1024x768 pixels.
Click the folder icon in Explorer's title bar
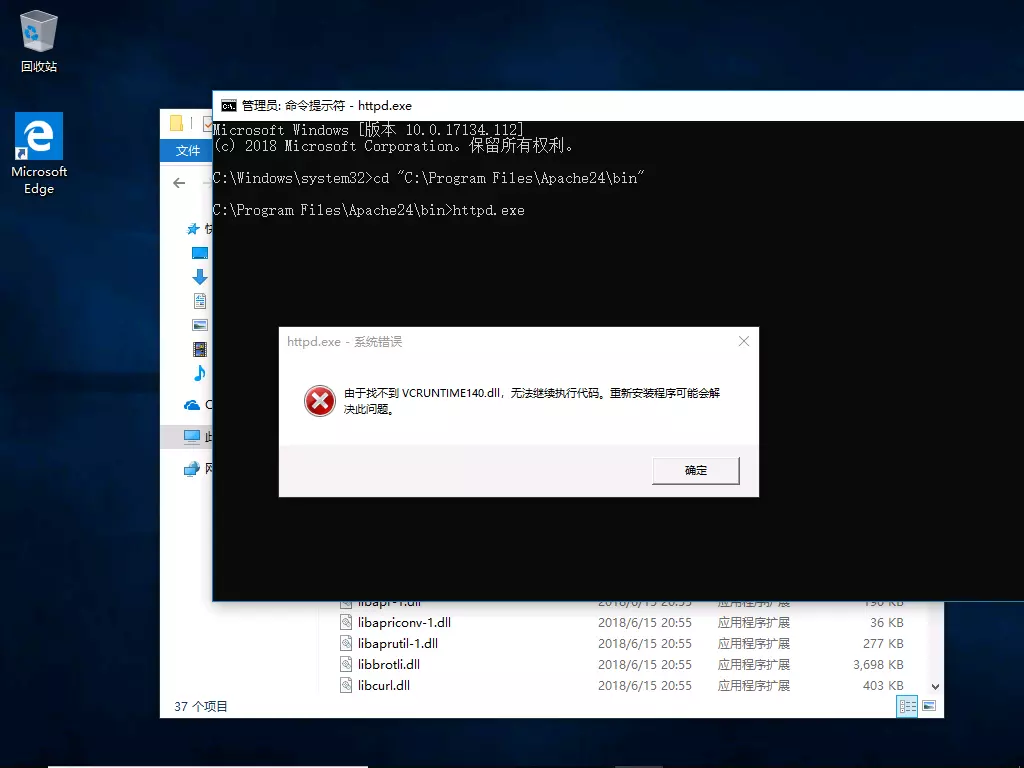click(x=176, y=123)
